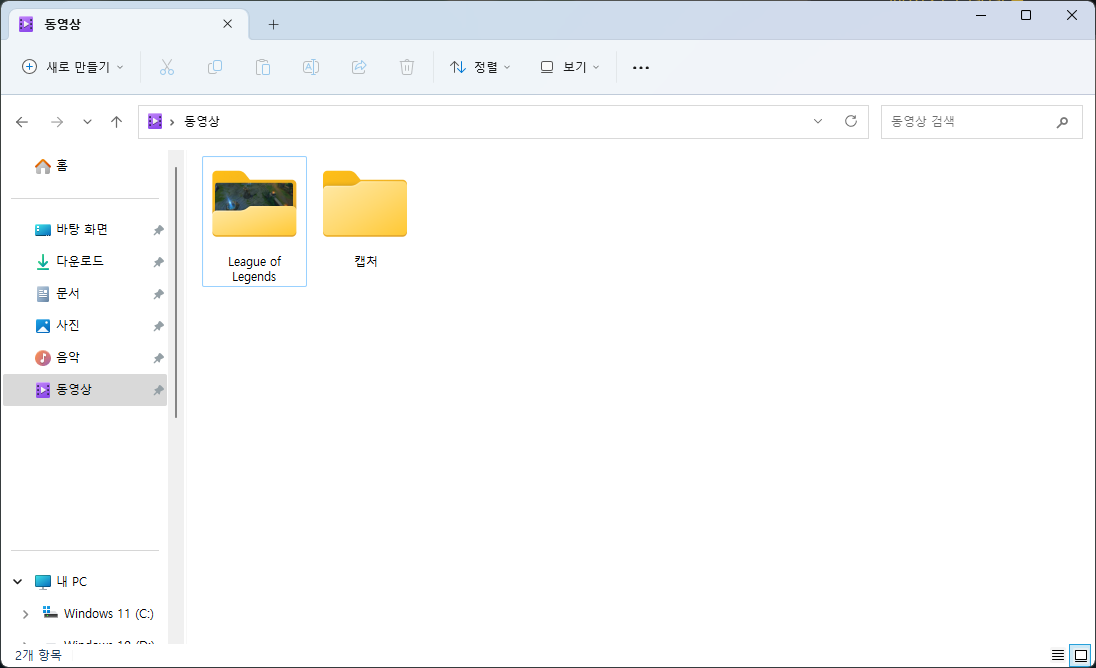Viewport: 1096px width, 668px height.
Task: Rename the selected folder
Action: (x=310, y=67)
